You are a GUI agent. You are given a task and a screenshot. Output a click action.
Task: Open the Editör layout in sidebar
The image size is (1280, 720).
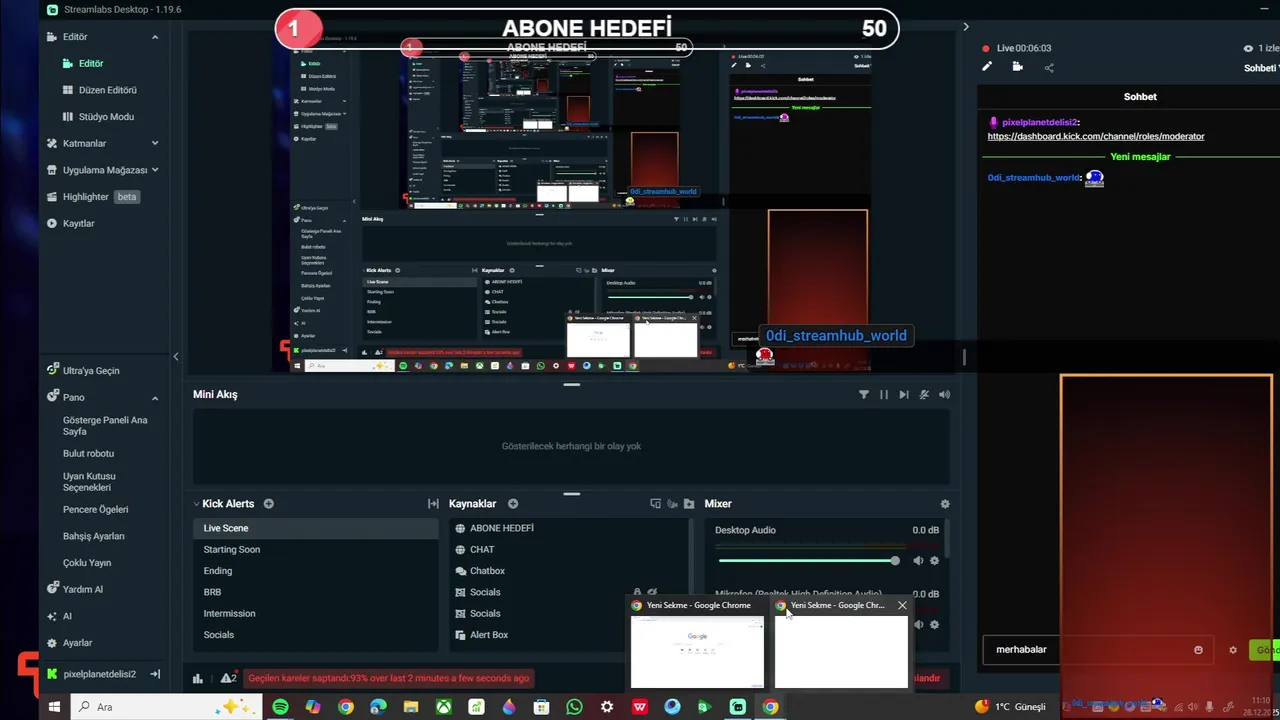point(90,63)
